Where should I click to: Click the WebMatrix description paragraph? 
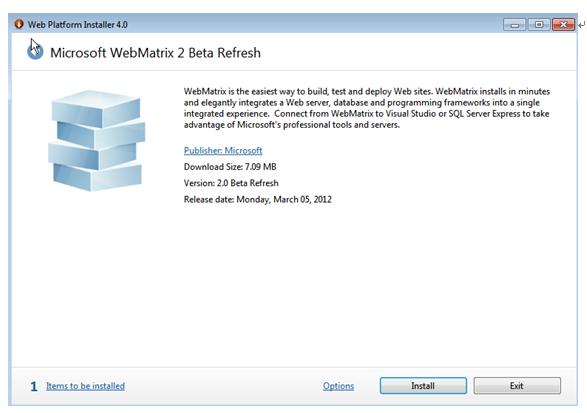click(x=367, y=108)
